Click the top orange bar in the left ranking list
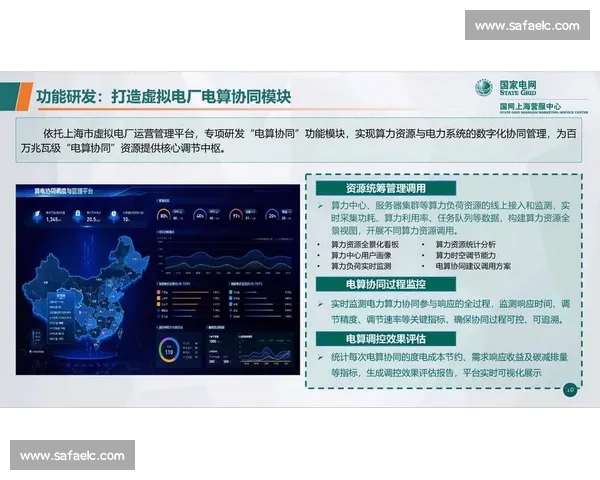The image size is (600, 480). point(190,292)
